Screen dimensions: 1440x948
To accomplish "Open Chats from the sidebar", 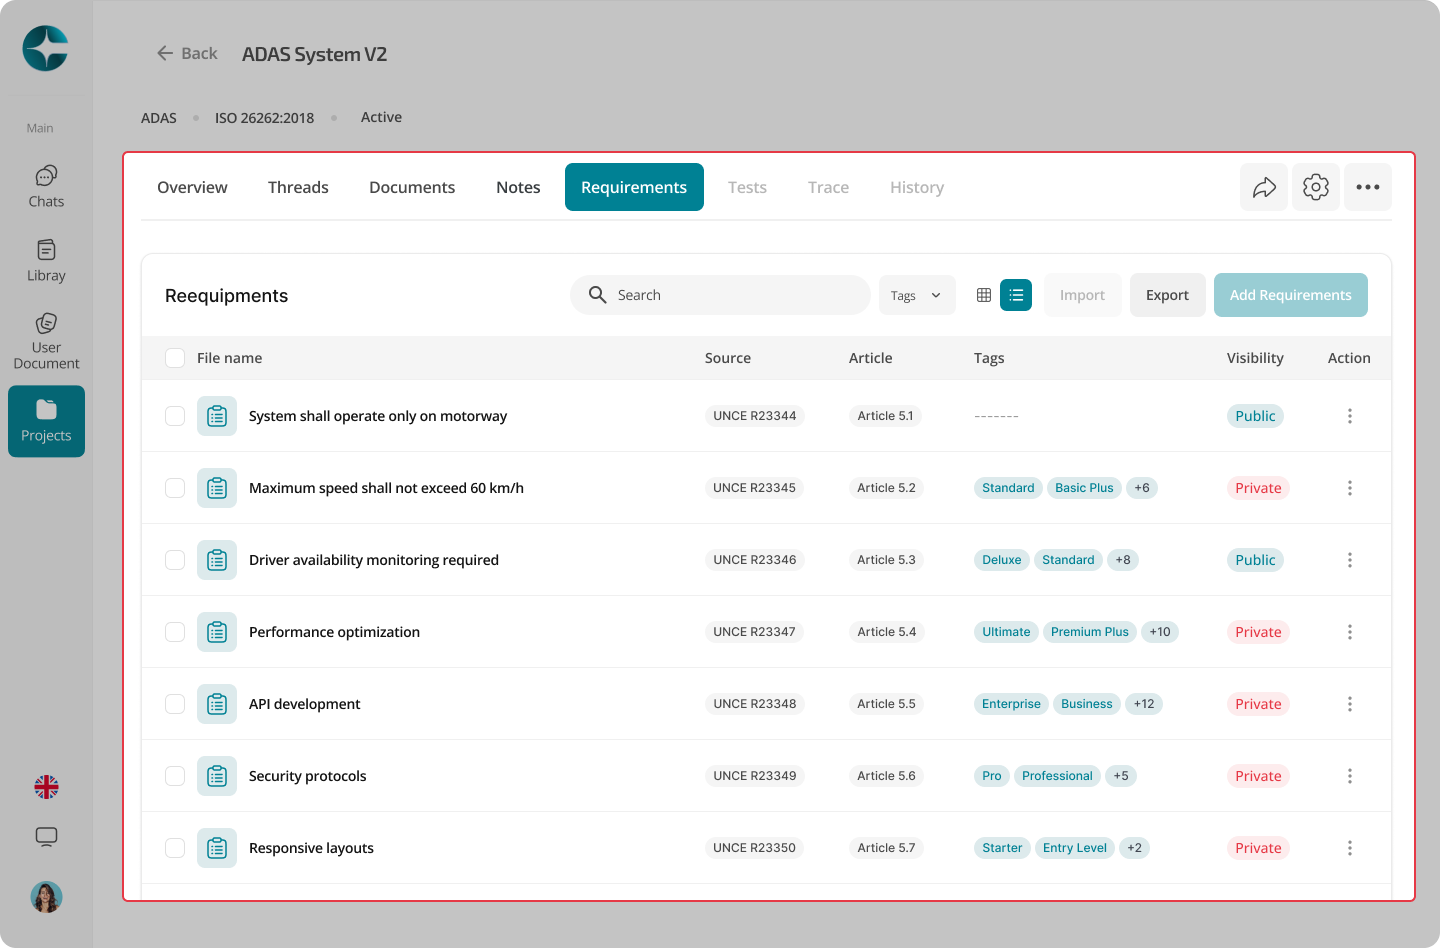I will (46, 187).
